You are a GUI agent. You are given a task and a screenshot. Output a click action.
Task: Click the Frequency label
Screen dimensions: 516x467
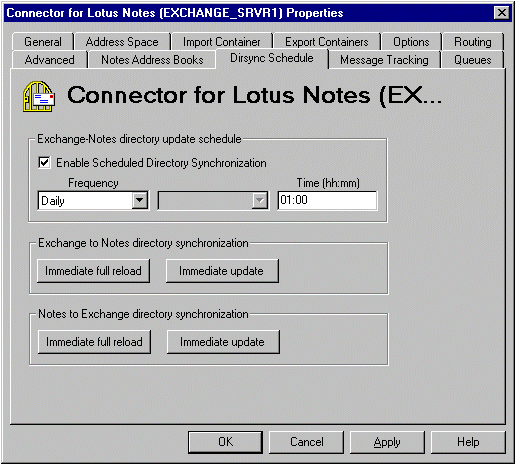click(x=93, y=183)
